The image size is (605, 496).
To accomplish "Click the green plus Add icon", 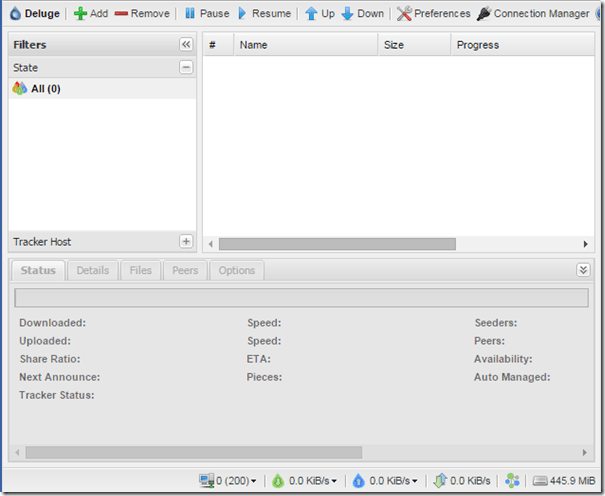I will pyautogui.click(x=80, y=13).
